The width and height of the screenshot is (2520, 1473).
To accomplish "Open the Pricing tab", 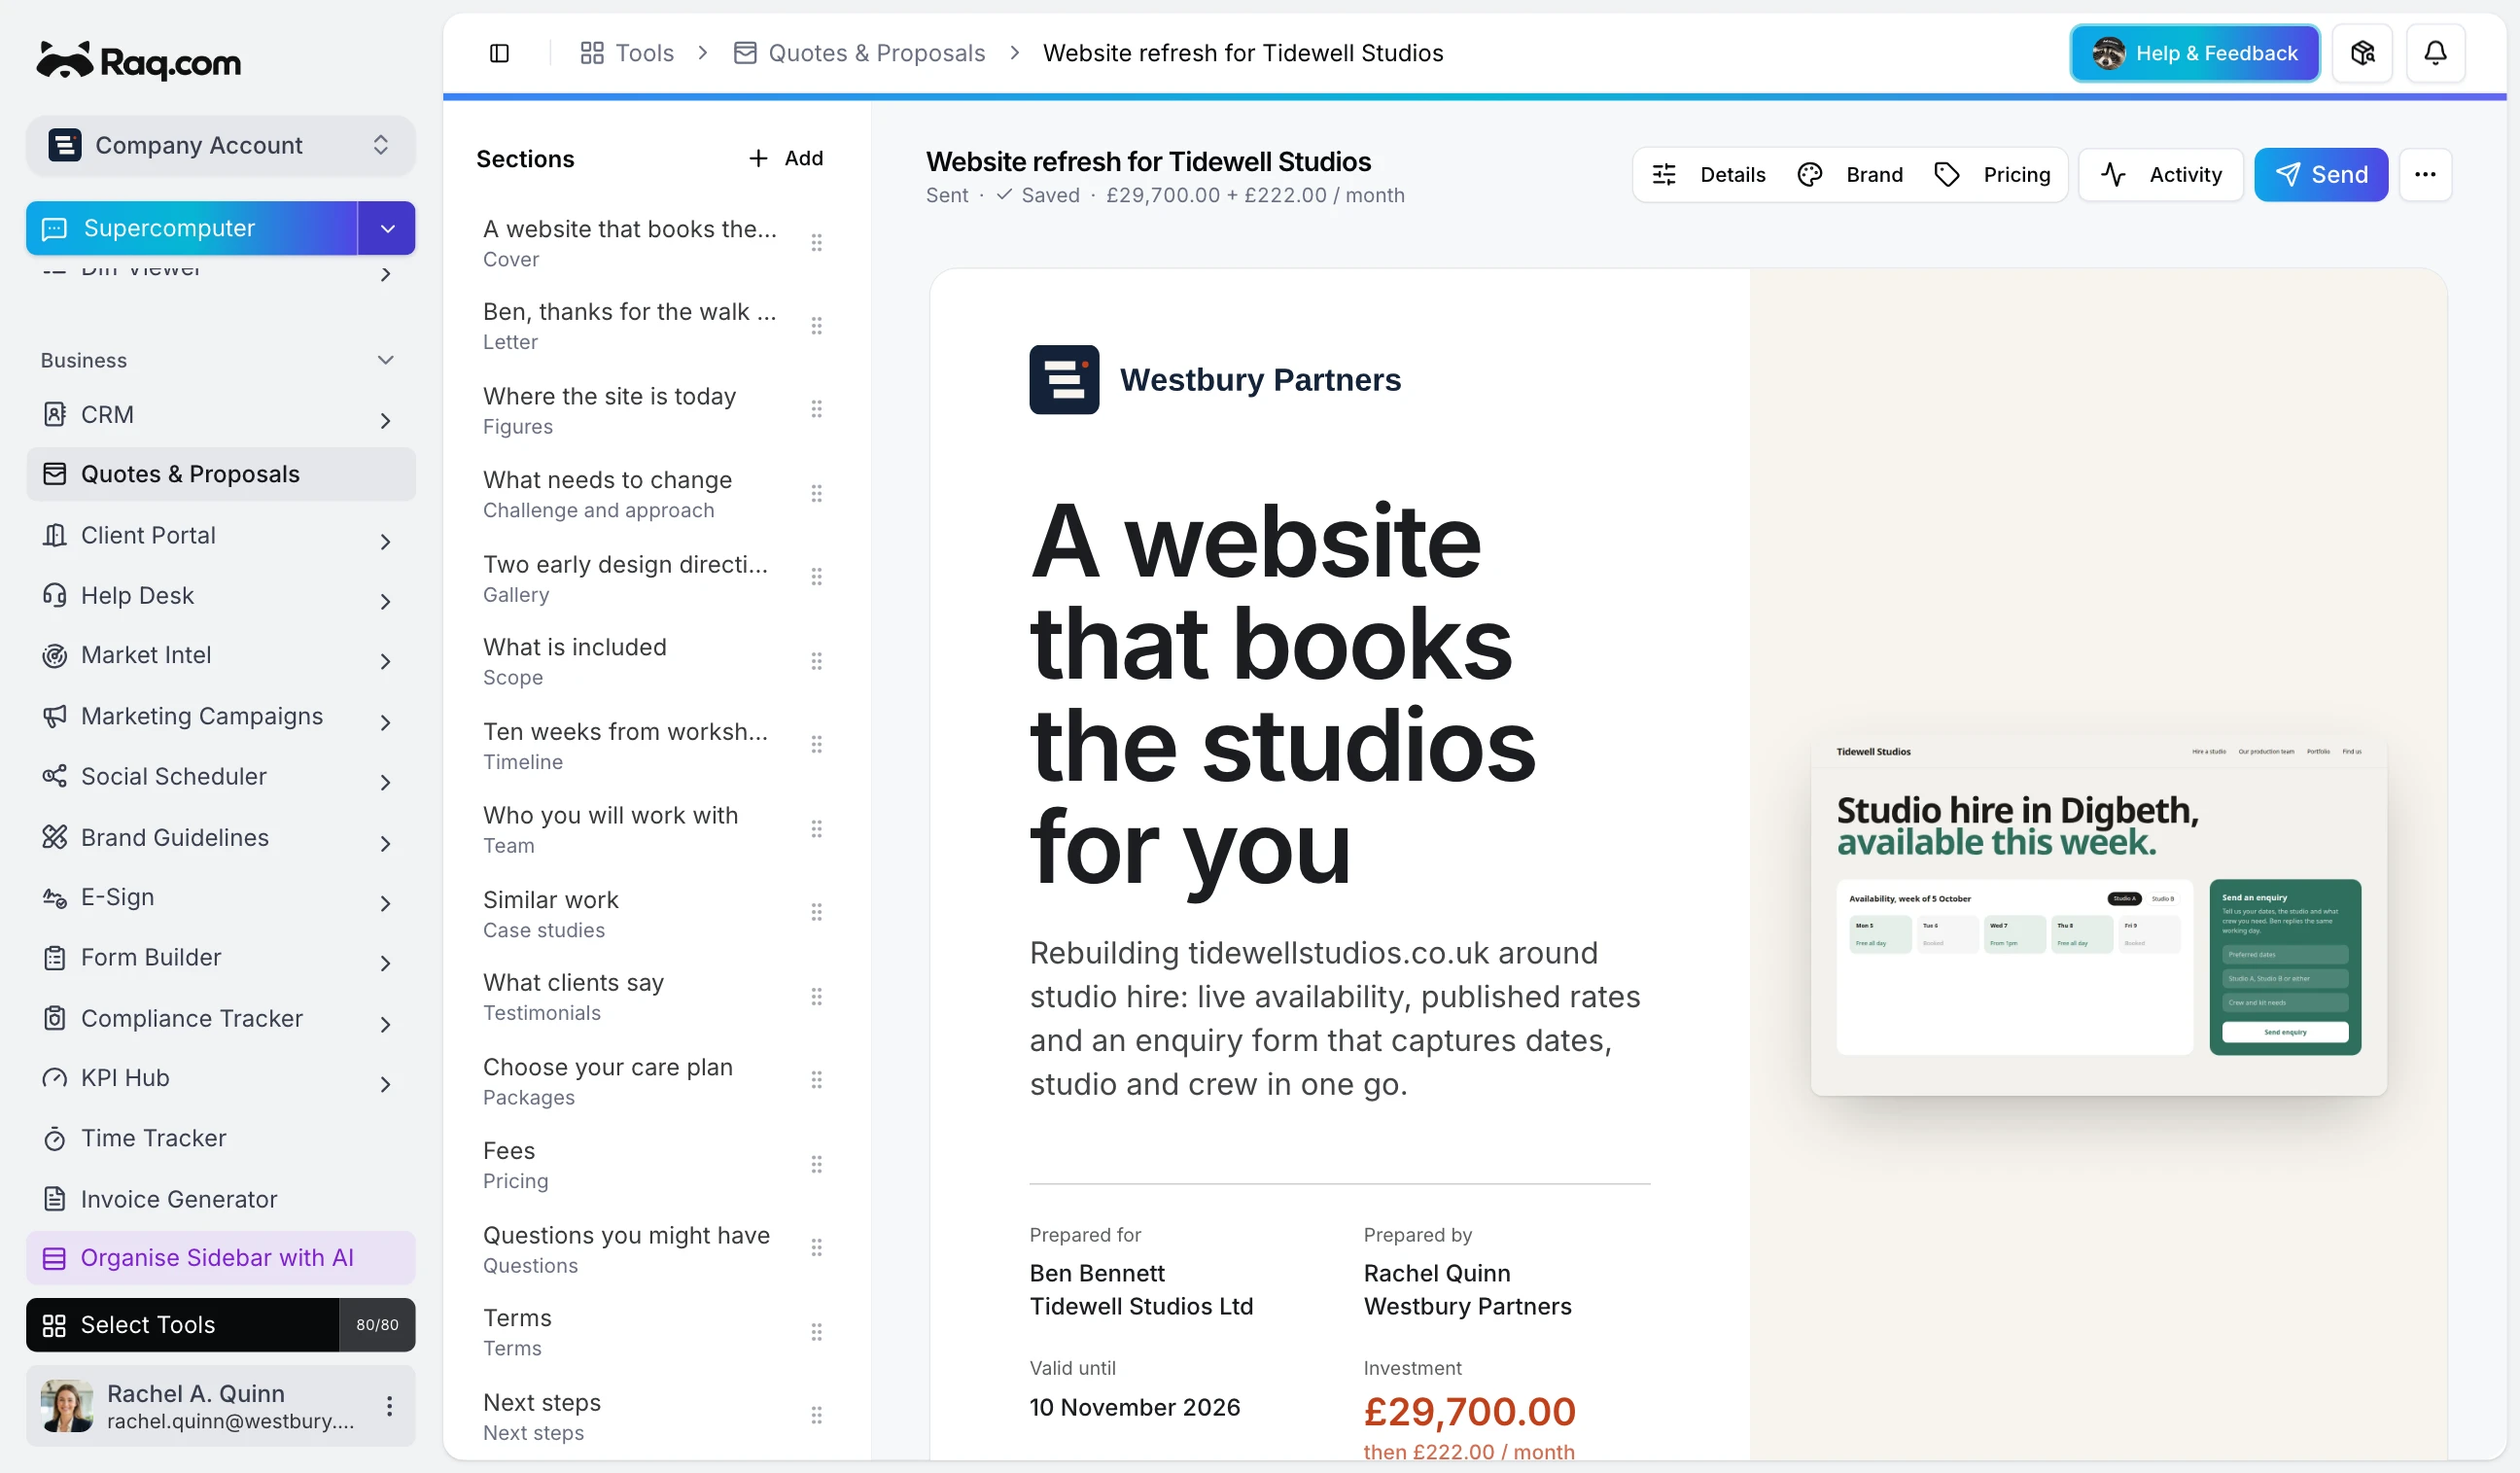I will (x=1993, y=174).
